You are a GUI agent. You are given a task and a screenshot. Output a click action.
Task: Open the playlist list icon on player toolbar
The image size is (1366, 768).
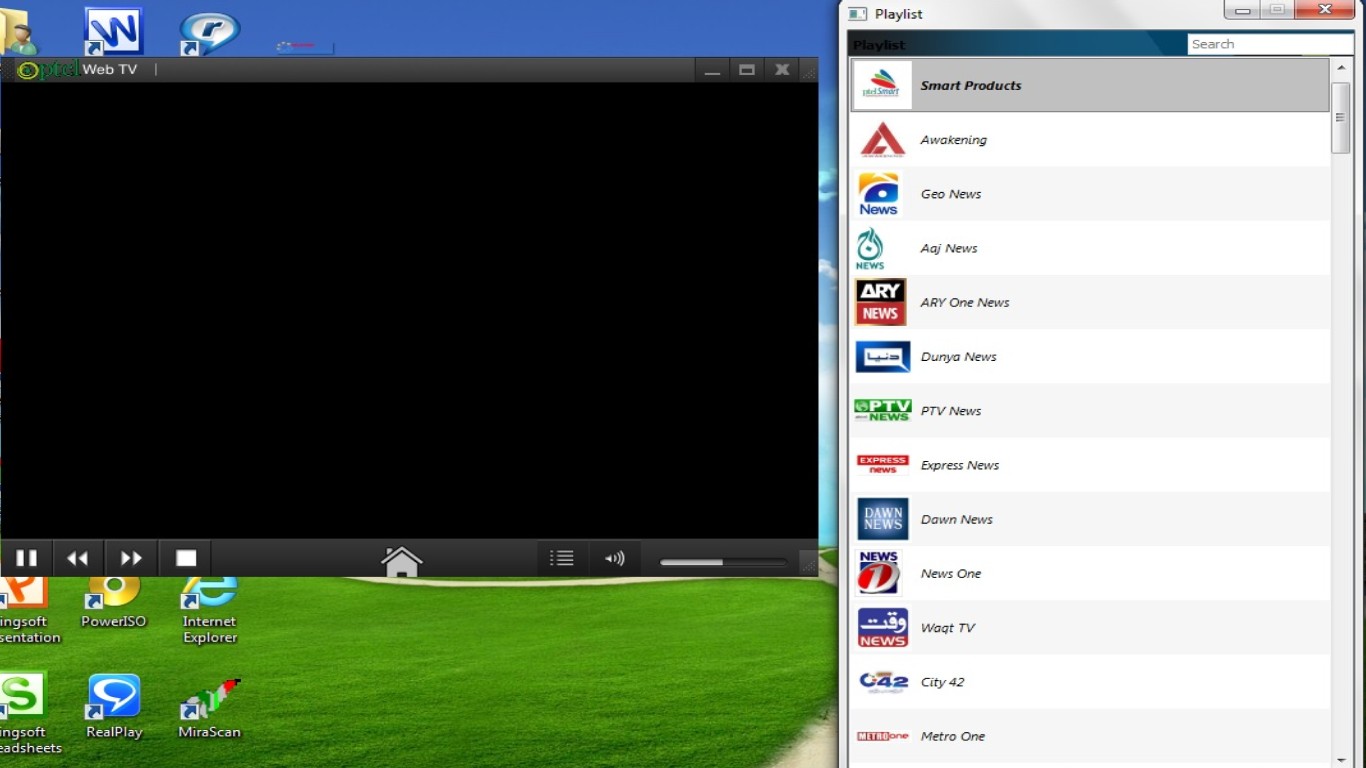point(562,558)
